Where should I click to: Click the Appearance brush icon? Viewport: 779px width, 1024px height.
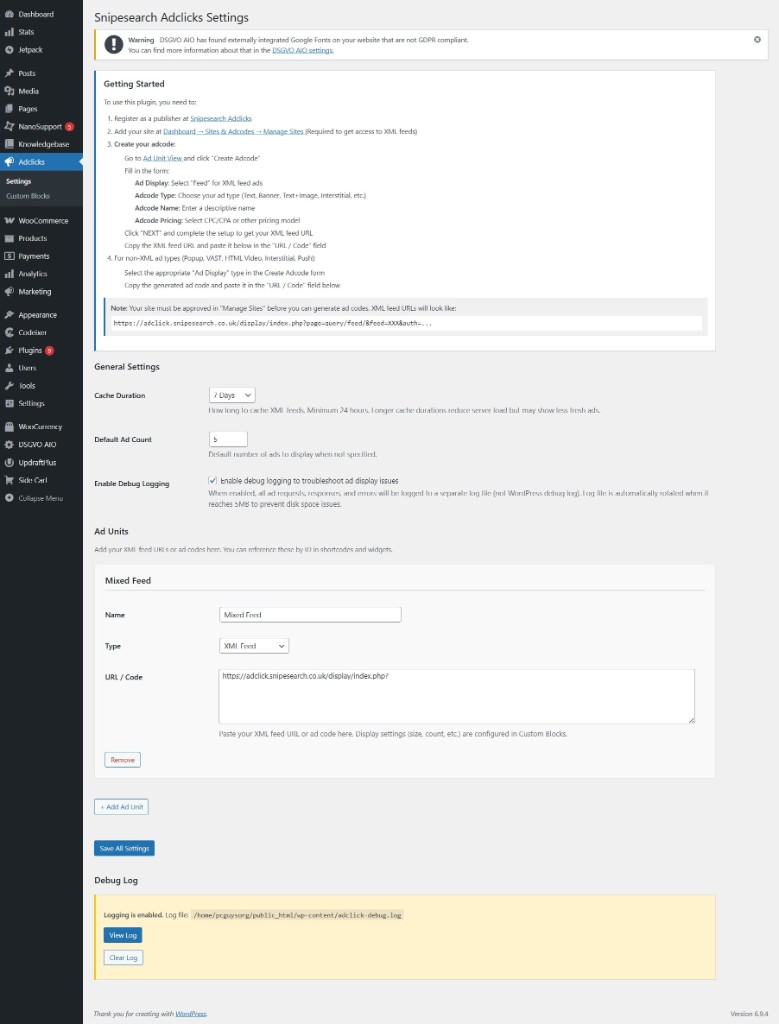tap(9, 315)
